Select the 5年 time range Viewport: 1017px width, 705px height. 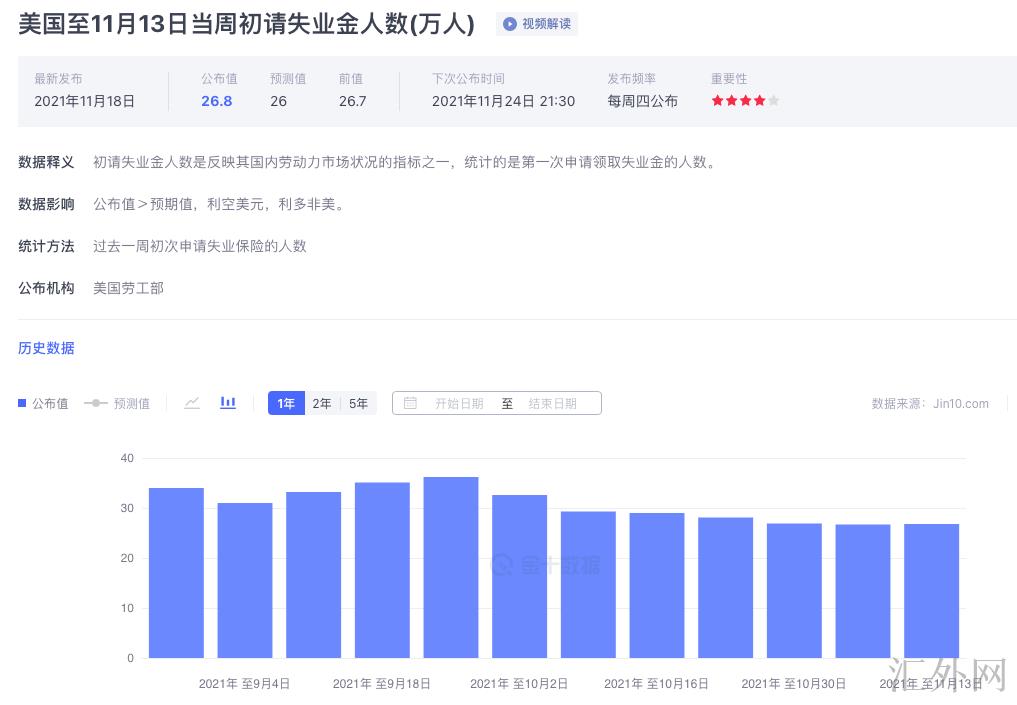coord(358,404)
